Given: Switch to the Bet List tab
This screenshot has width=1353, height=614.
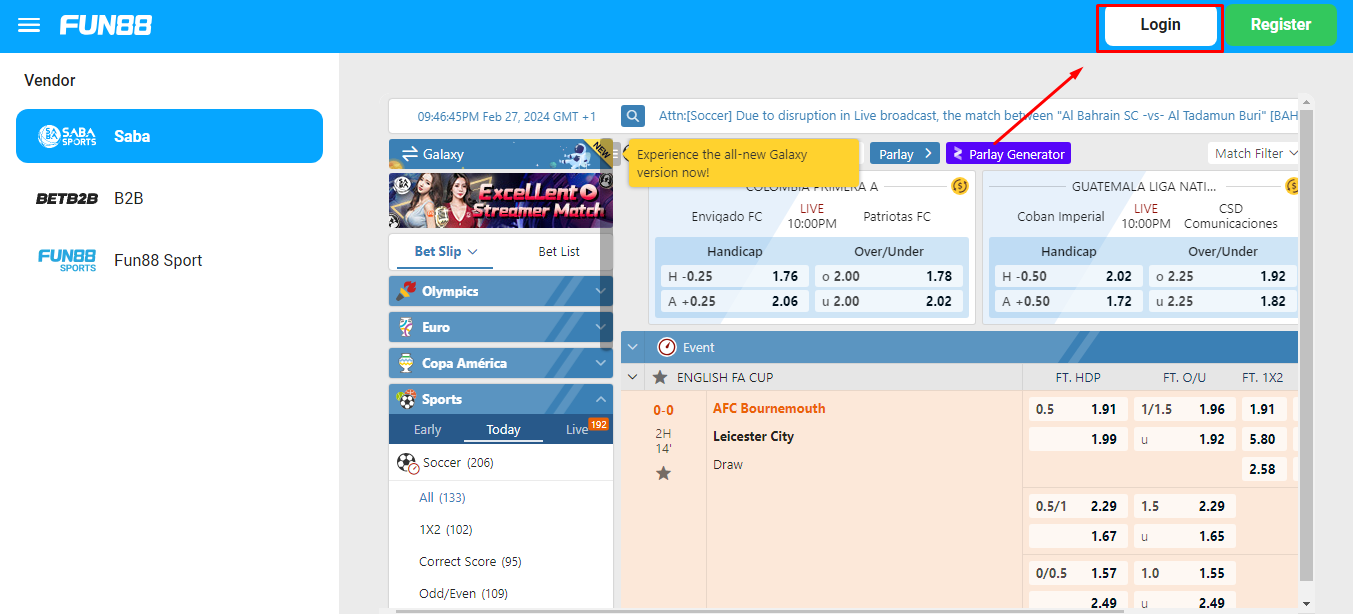Looking at the screenshot, I should tap(559, 251).
